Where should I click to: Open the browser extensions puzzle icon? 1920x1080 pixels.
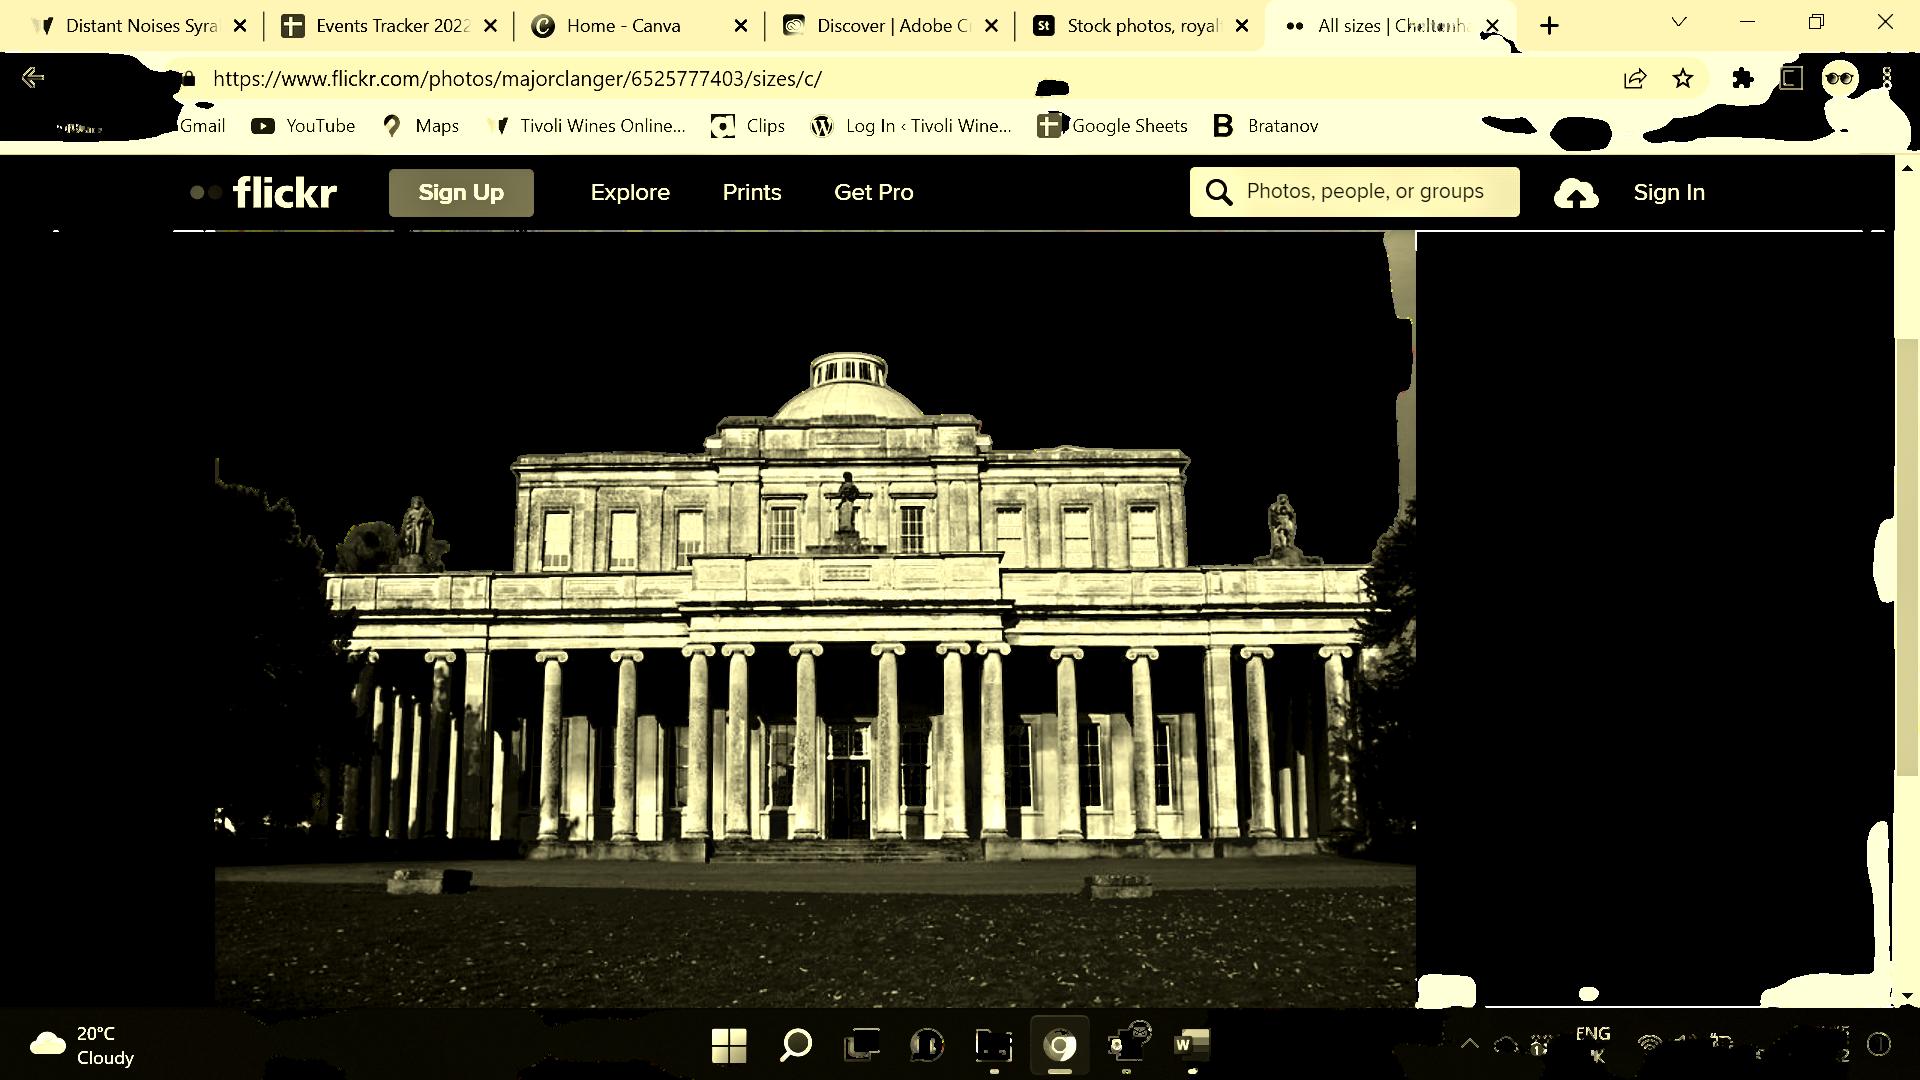[x=1742, y=78]
